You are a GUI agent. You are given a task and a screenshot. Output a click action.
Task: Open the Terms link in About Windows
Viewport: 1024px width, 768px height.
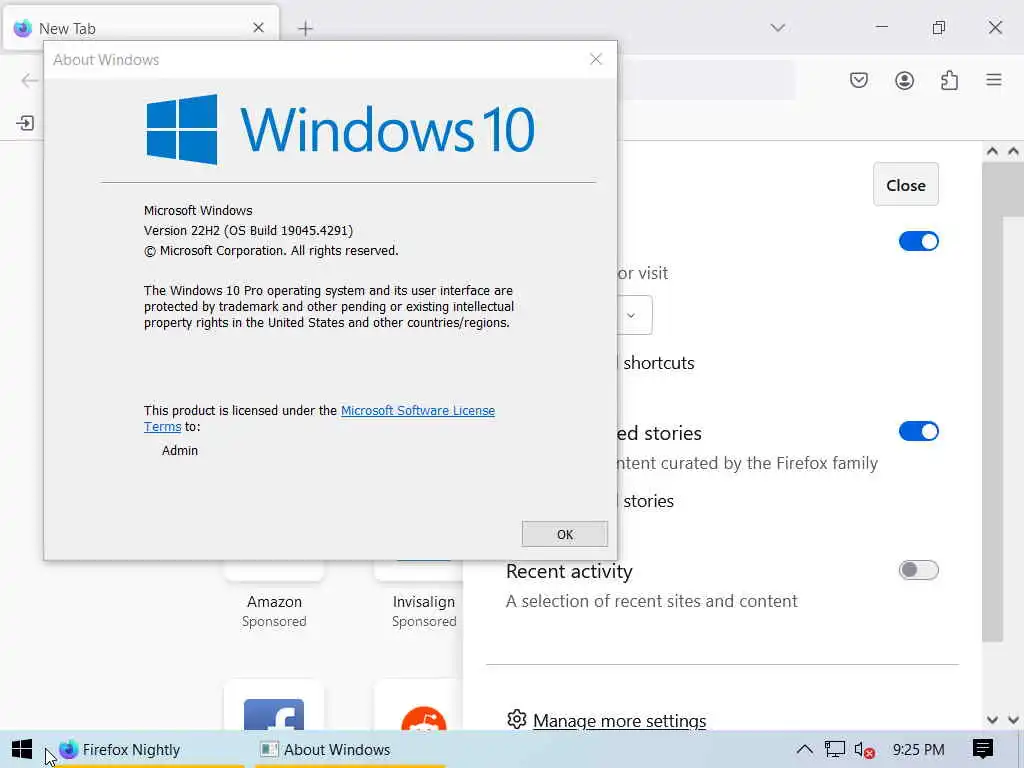(x=163, y=426)
